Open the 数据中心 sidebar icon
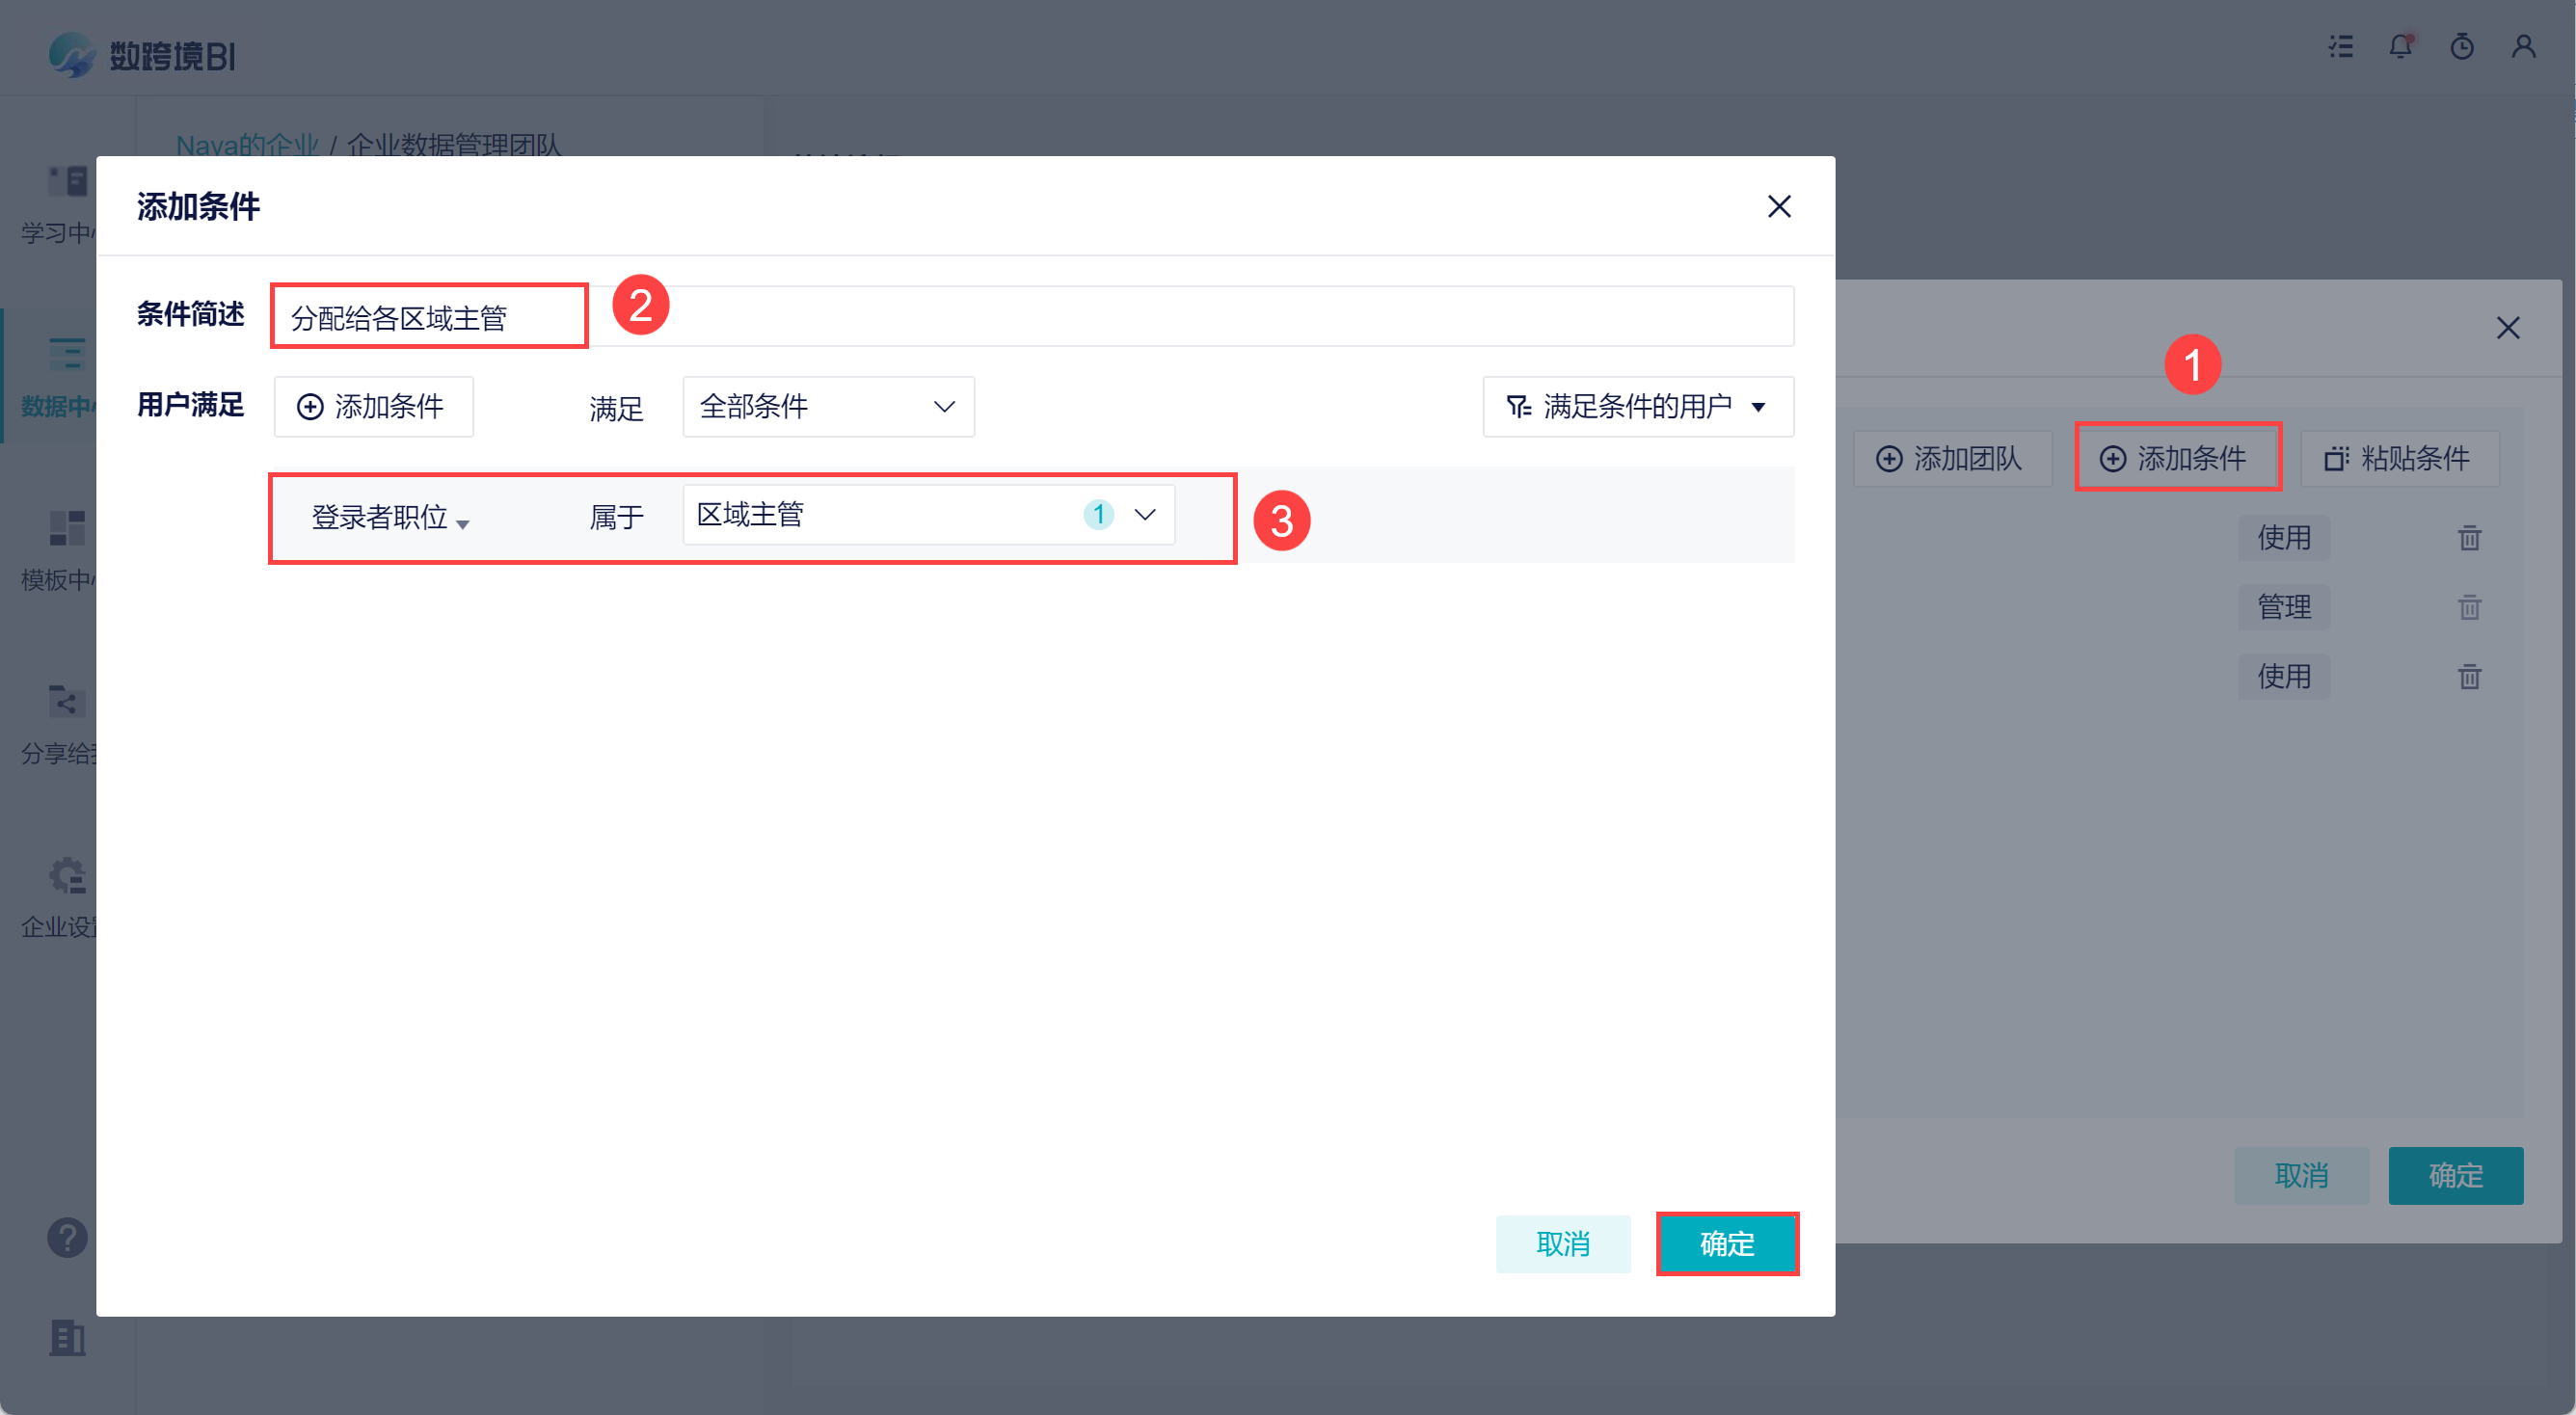2576x1415 pixels. point(67,355)
